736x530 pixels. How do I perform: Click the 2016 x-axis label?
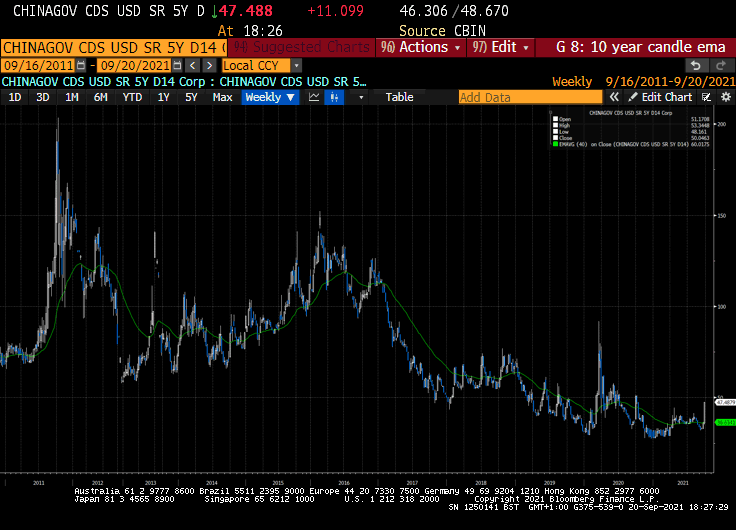344,483
